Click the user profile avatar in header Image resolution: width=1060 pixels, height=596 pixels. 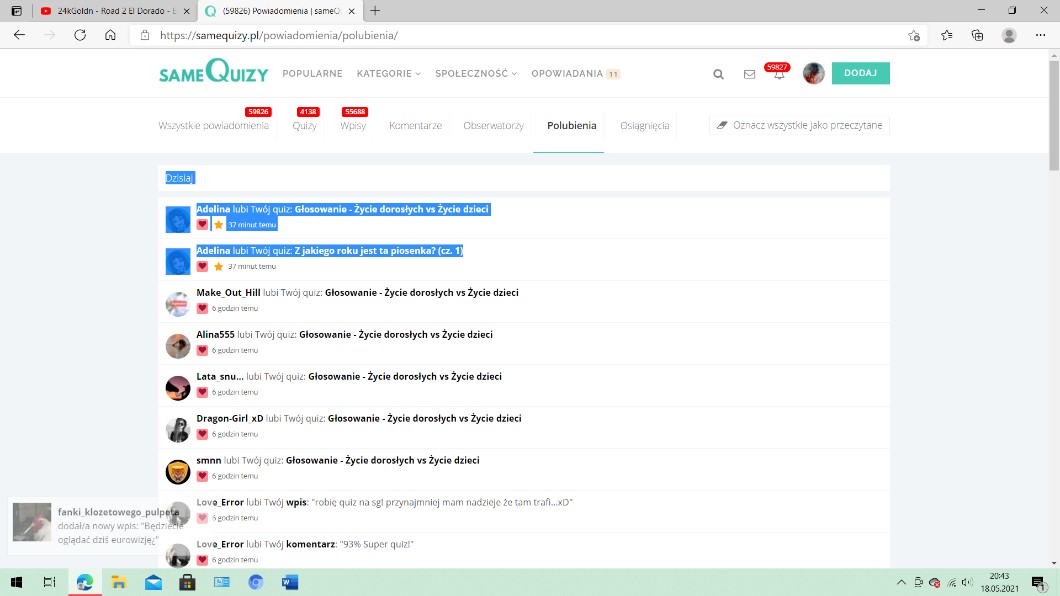[x=813, y=73]
